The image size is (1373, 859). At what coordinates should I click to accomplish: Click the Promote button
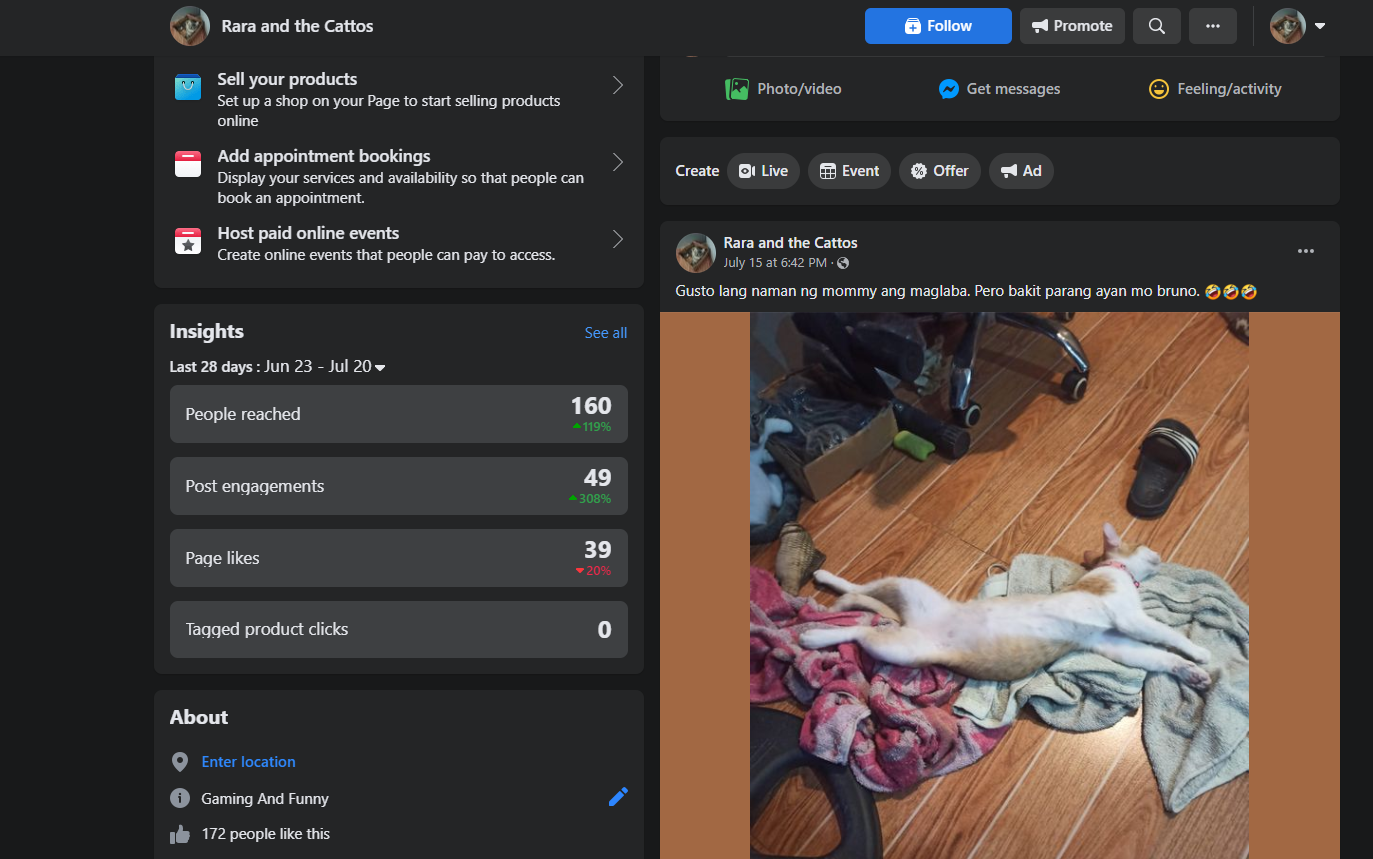click(1072, 26)
